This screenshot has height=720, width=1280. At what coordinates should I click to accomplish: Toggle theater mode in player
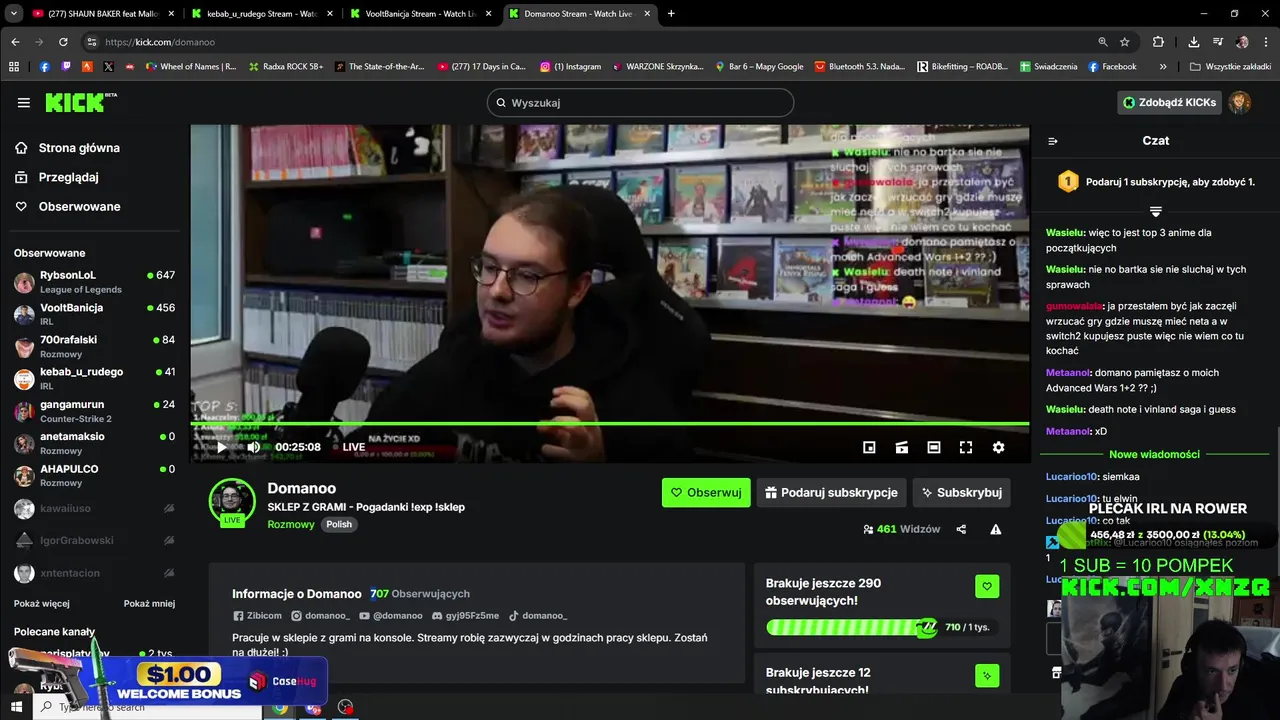pyautogui.click(x=933, y=447)
